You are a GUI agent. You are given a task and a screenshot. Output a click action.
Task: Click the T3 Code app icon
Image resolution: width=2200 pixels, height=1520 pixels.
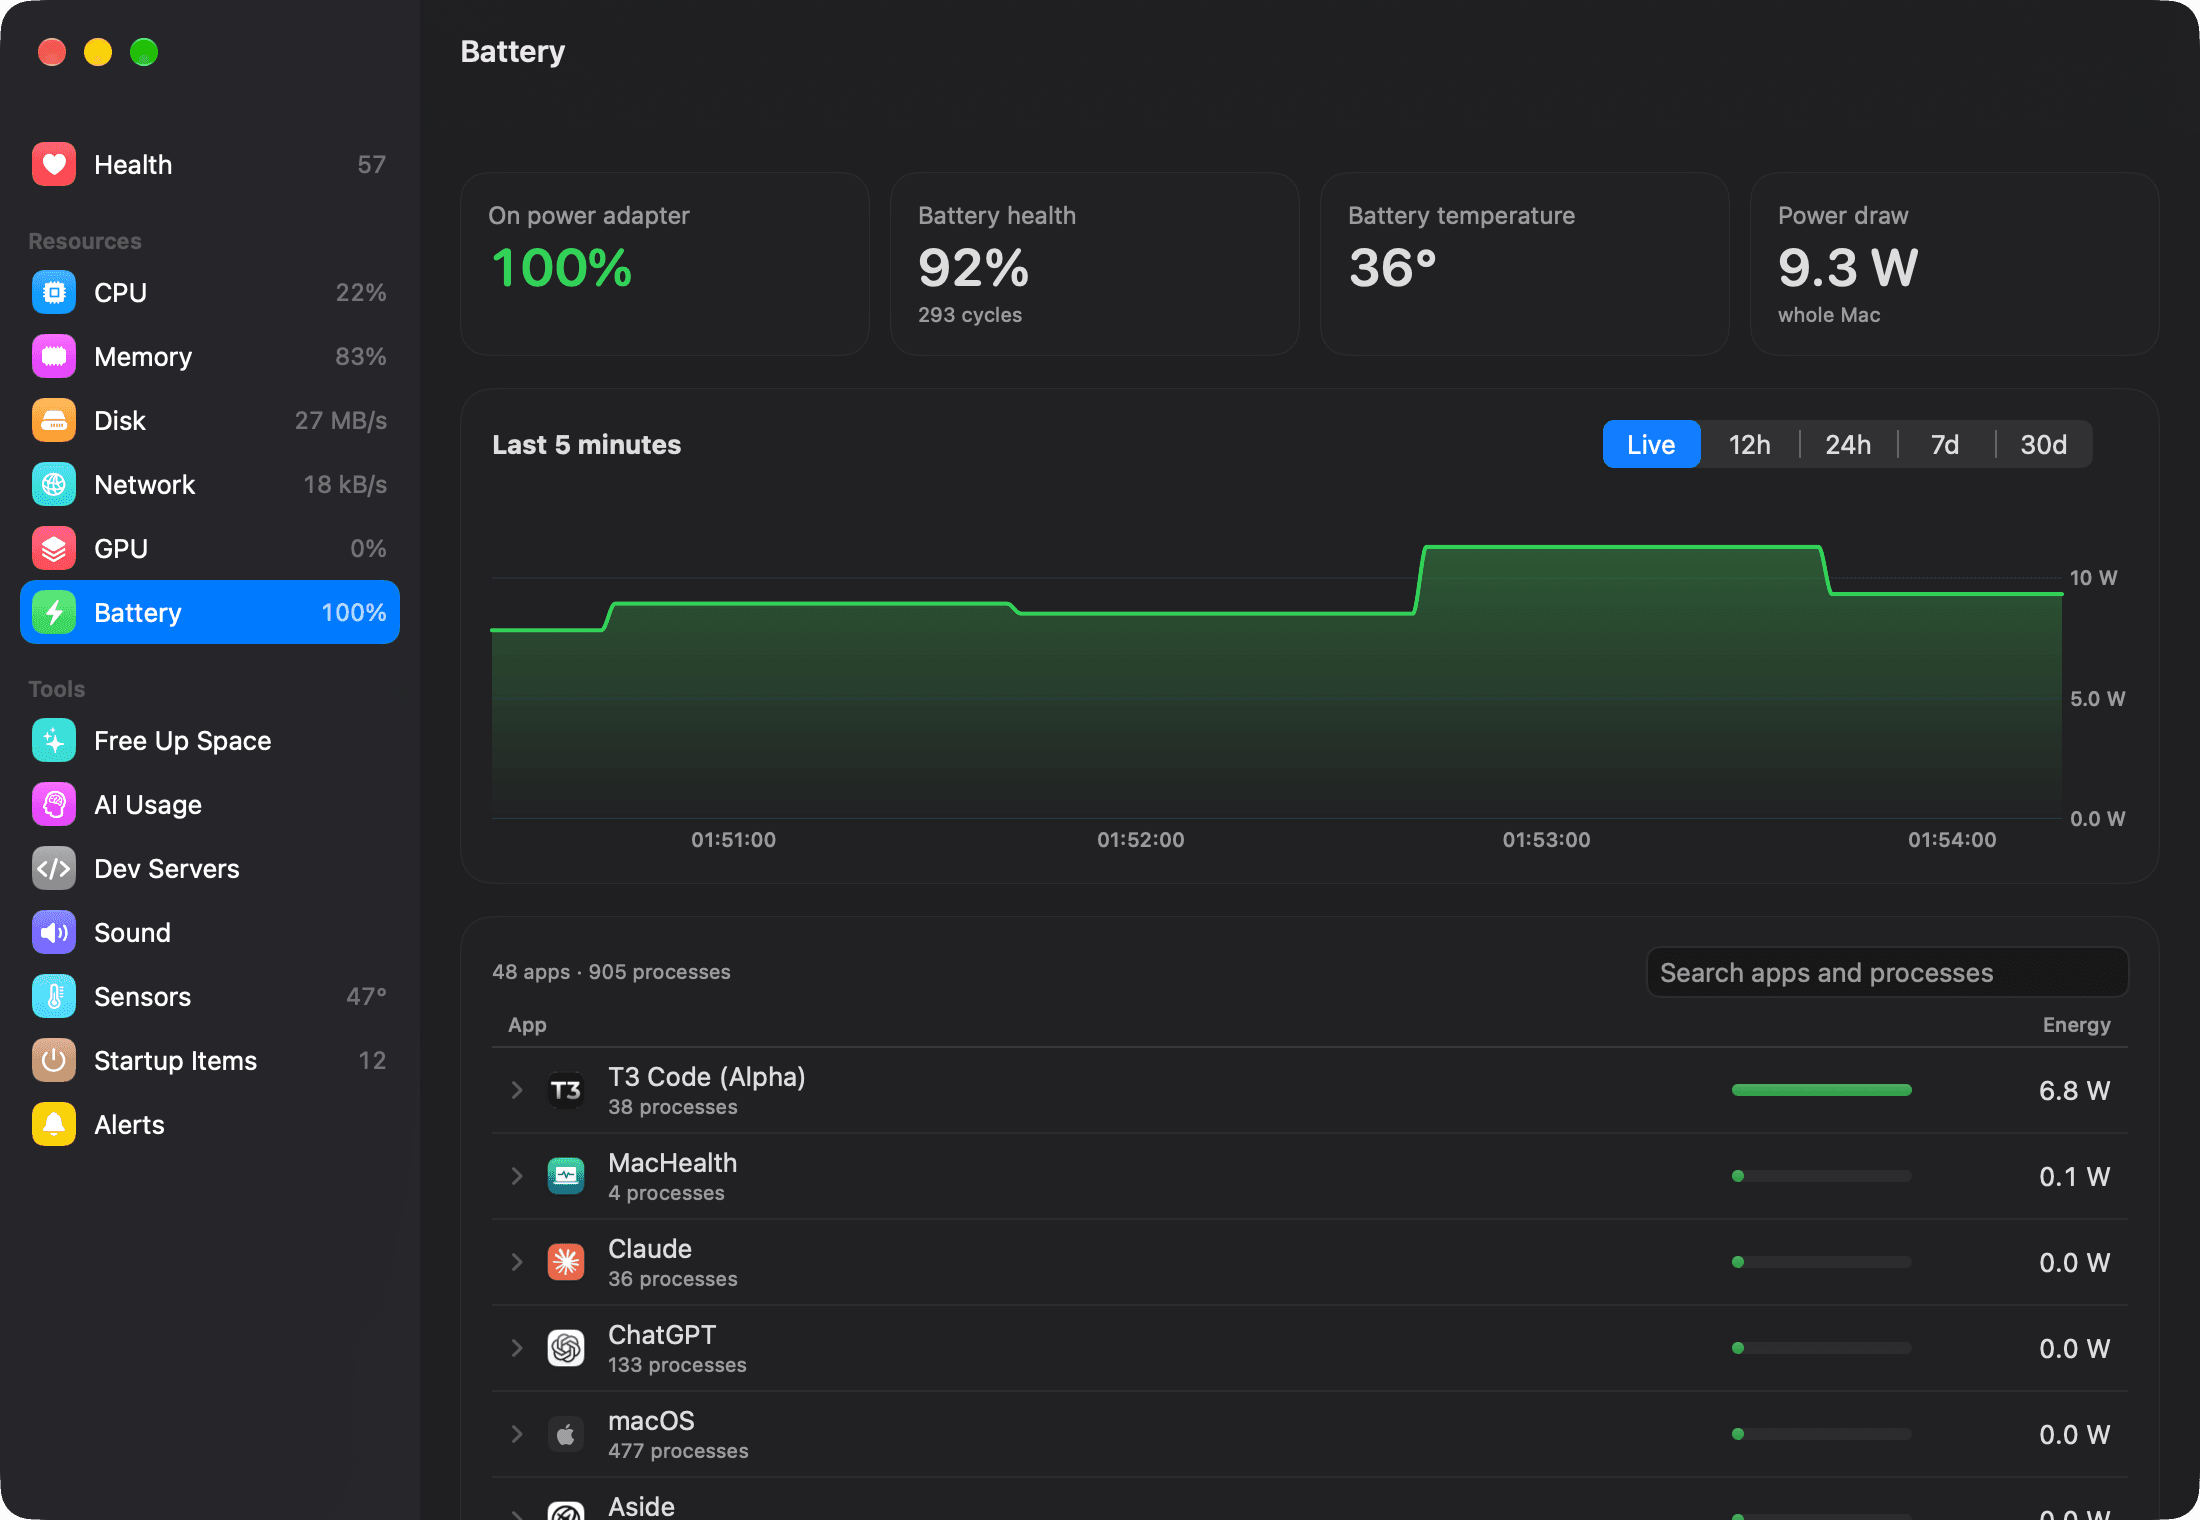[566, 1090]
